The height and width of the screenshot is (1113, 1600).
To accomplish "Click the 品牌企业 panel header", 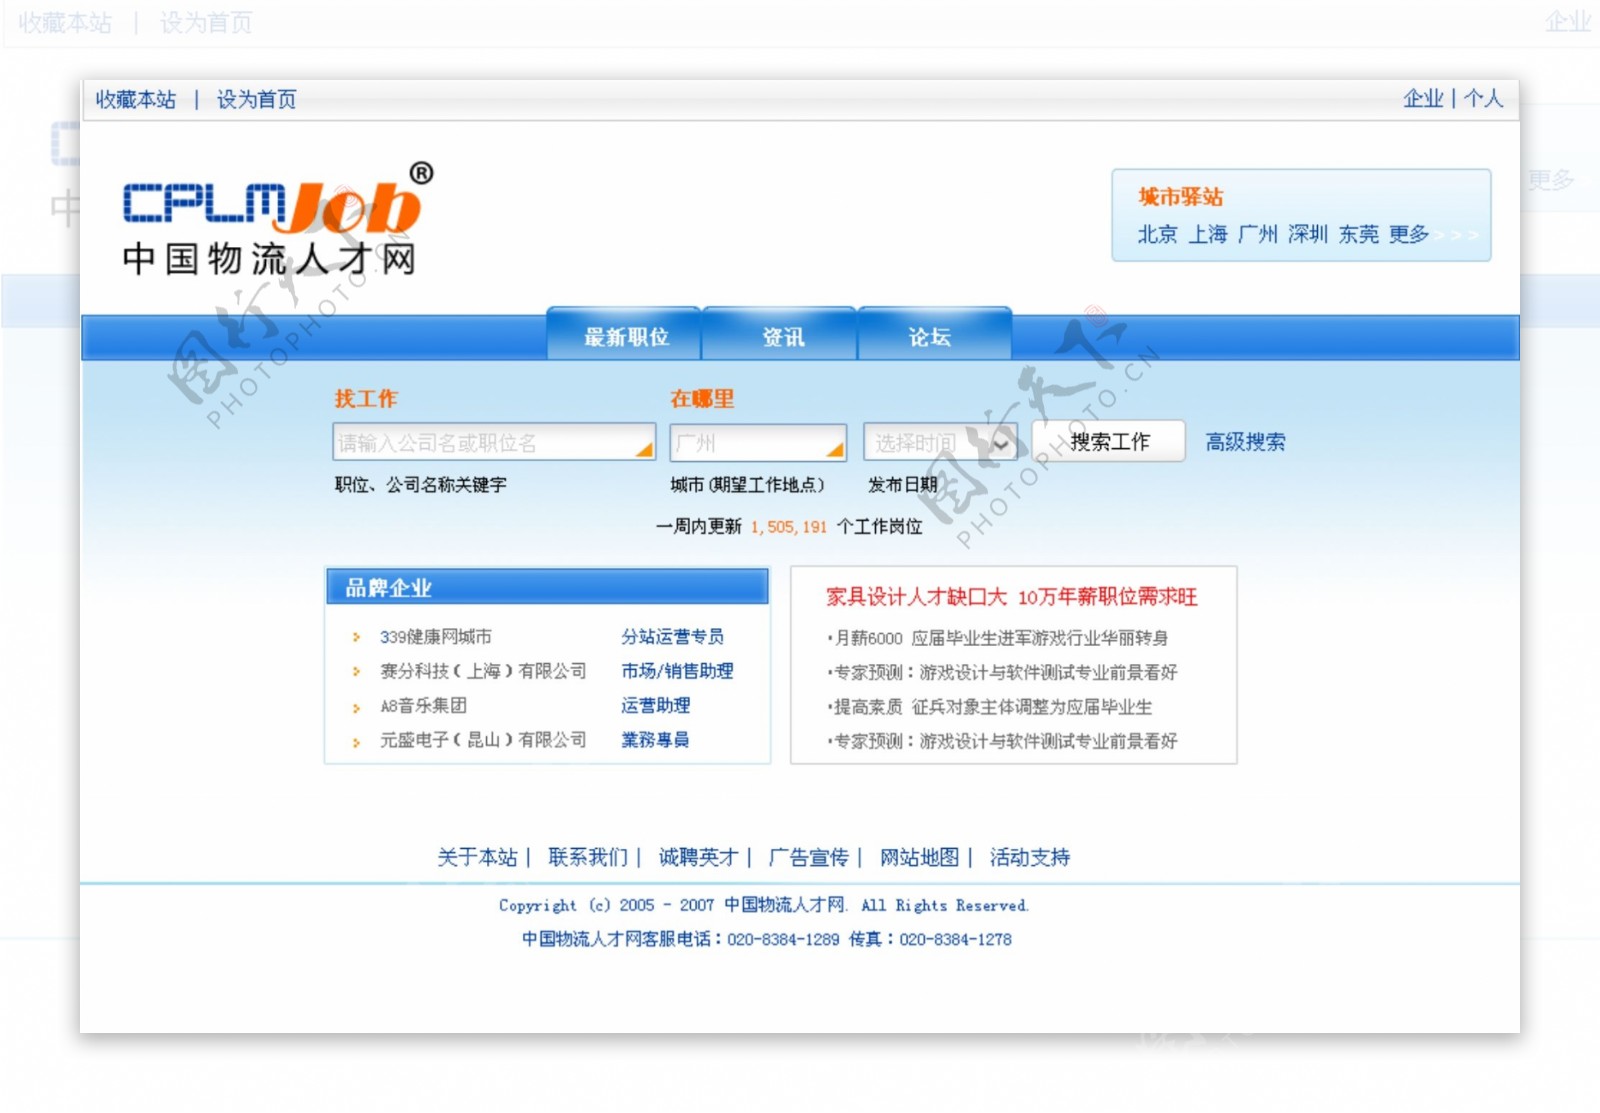I will point(547,587).
